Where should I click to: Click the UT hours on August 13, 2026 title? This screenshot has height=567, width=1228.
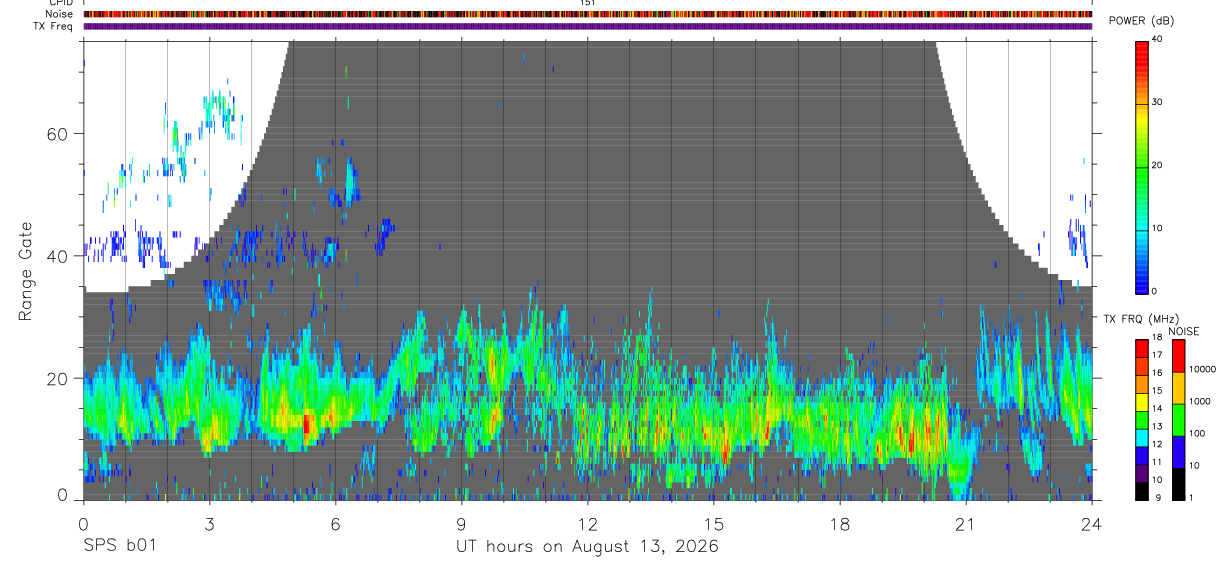587,547
